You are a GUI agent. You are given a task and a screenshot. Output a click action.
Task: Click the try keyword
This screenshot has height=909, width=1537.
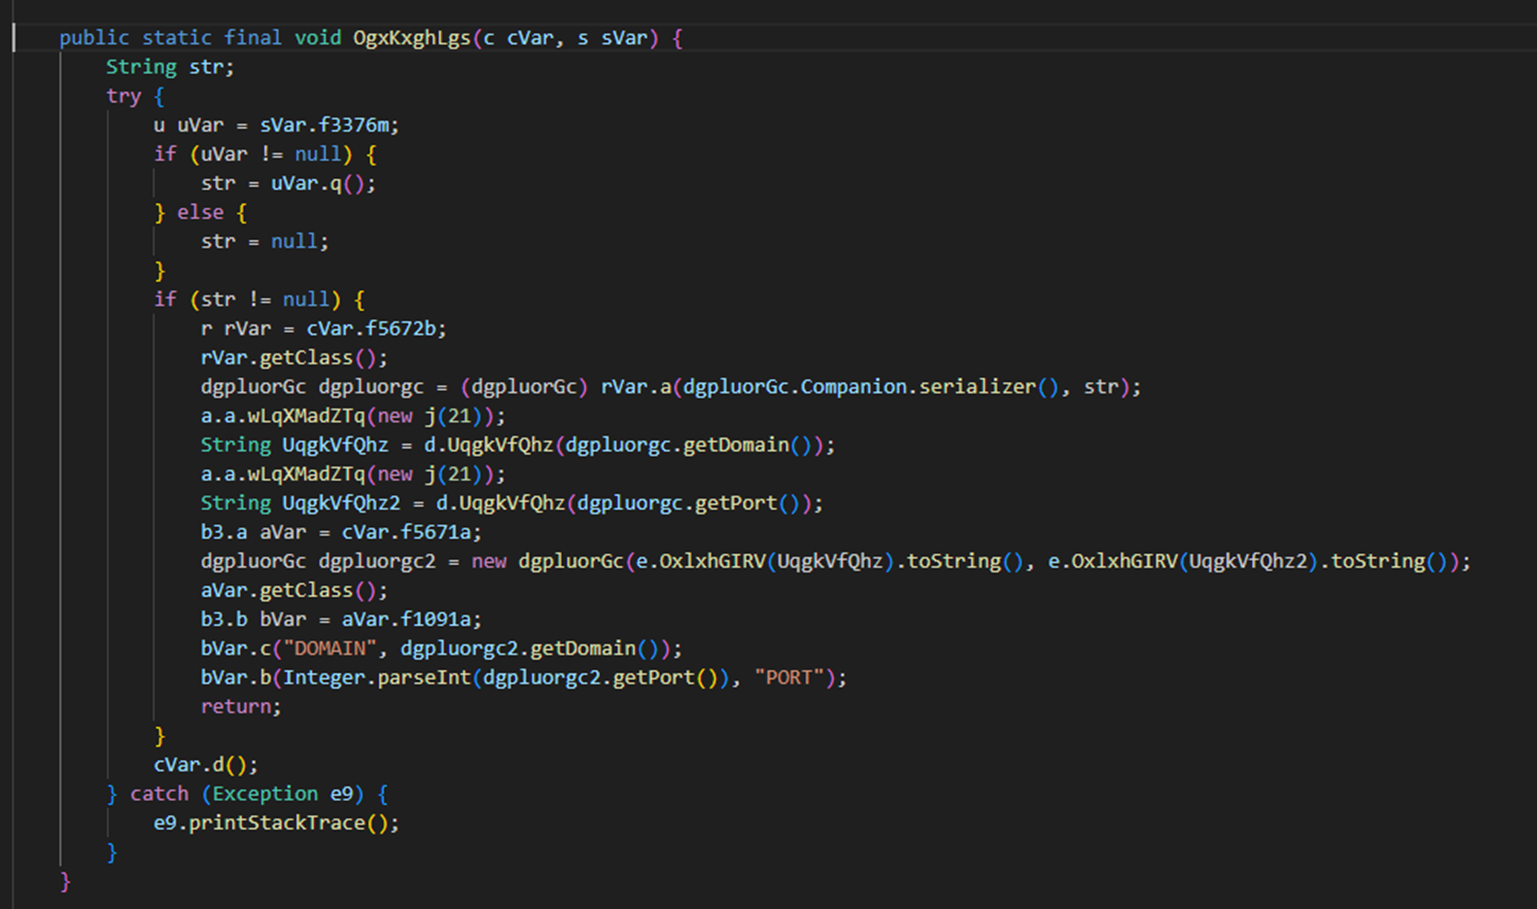[x=123, y=96]
